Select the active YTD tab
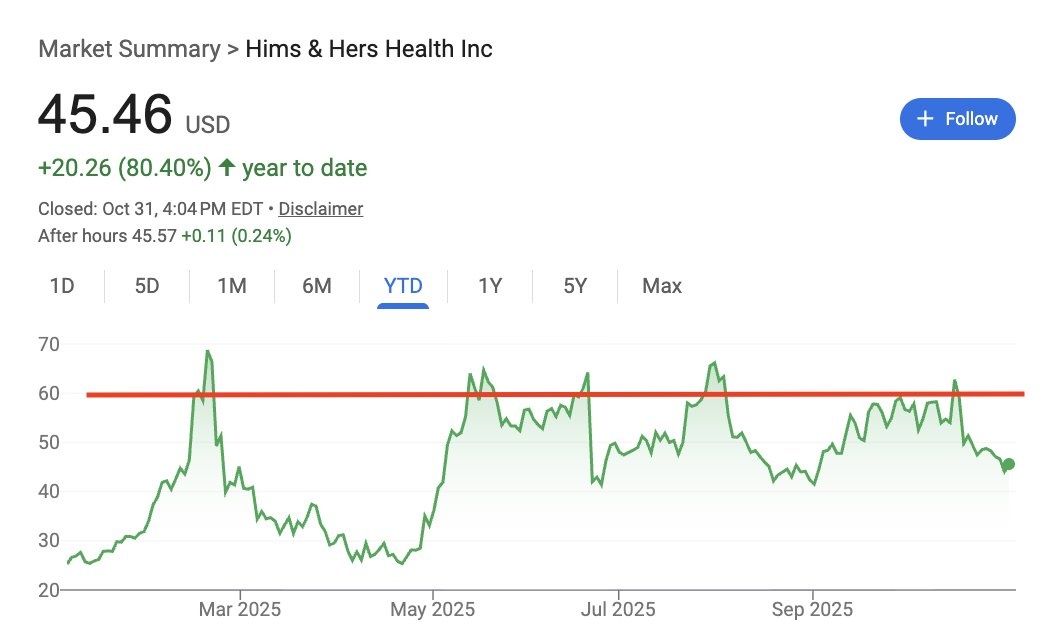The image size is (1064, 637). [403, 286]
